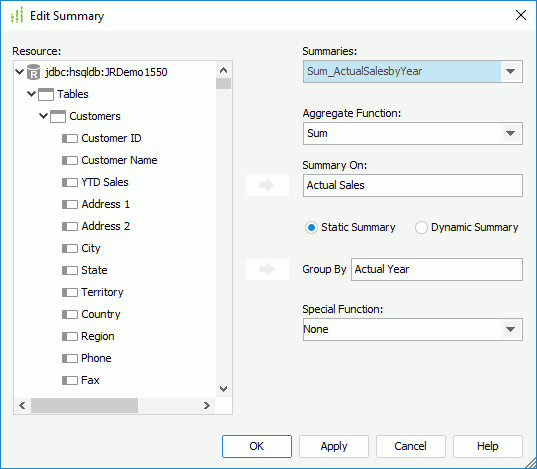Click the Country field icon
The height and width of the screenshot is (469, 537).
click(70, 314)
